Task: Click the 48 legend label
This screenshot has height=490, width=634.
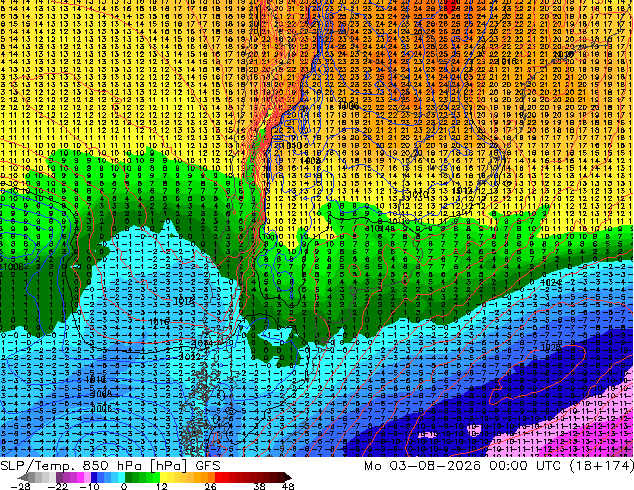Action: [288, 486]
